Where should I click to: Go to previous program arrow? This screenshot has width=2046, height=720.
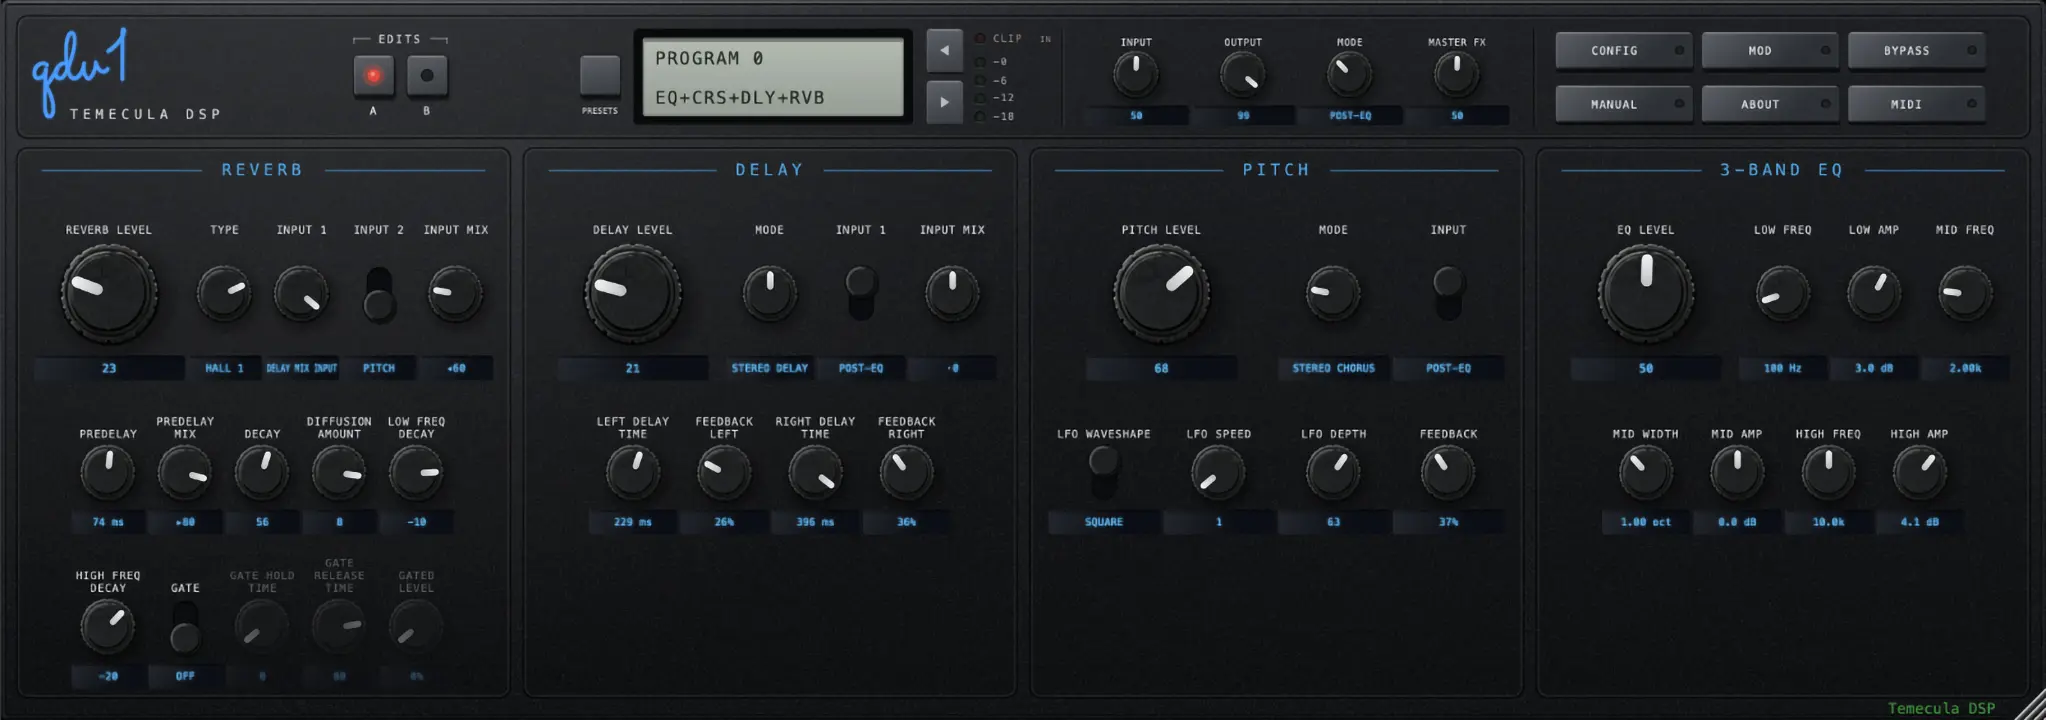coord(944,50)
